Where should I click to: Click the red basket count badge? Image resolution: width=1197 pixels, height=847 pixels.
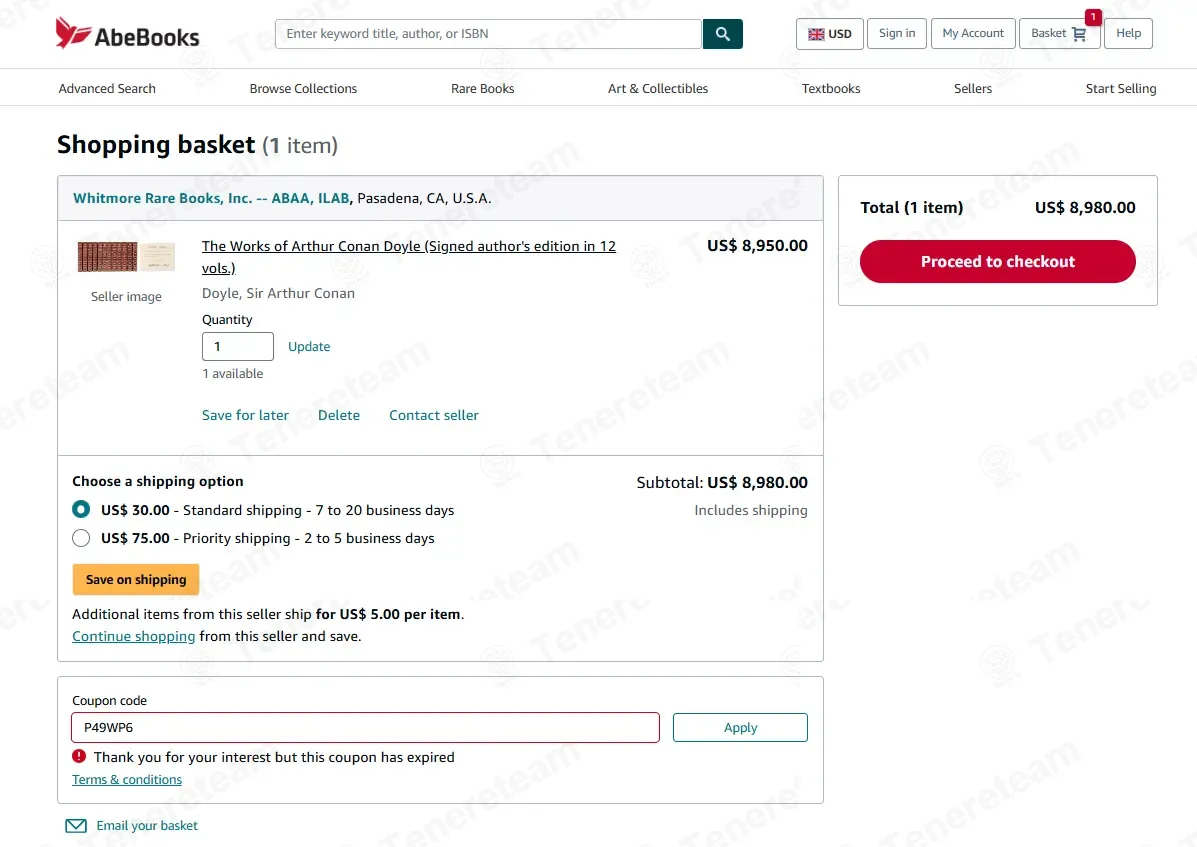pos(1092,17)
